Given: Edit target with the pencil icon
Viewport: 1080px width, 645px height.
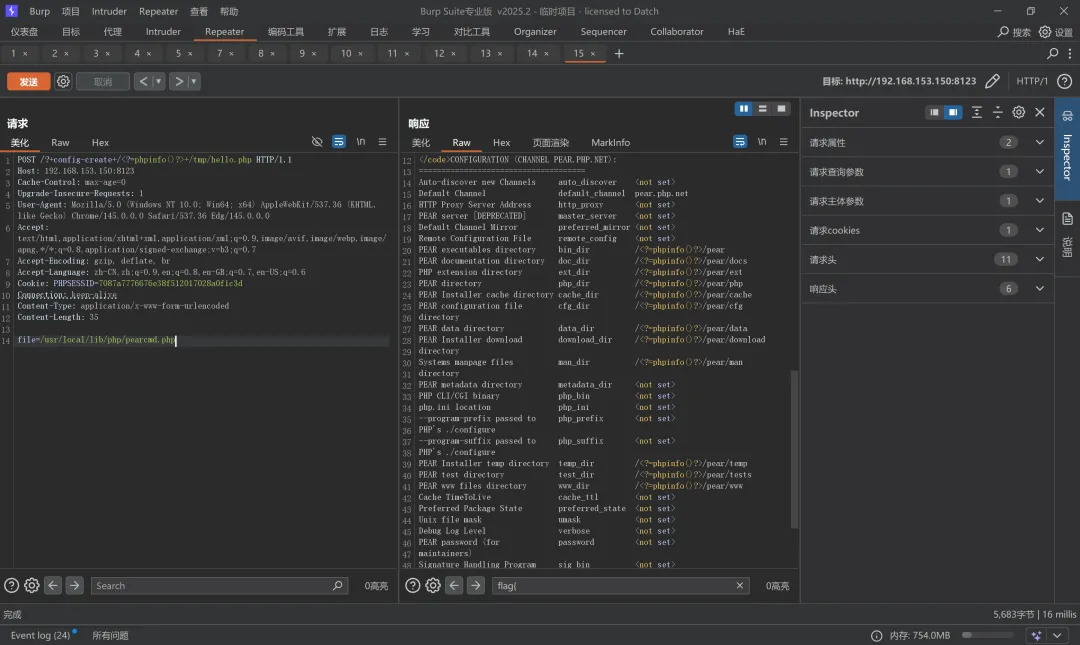Looking at the screenshot, I should coord(992,82).
